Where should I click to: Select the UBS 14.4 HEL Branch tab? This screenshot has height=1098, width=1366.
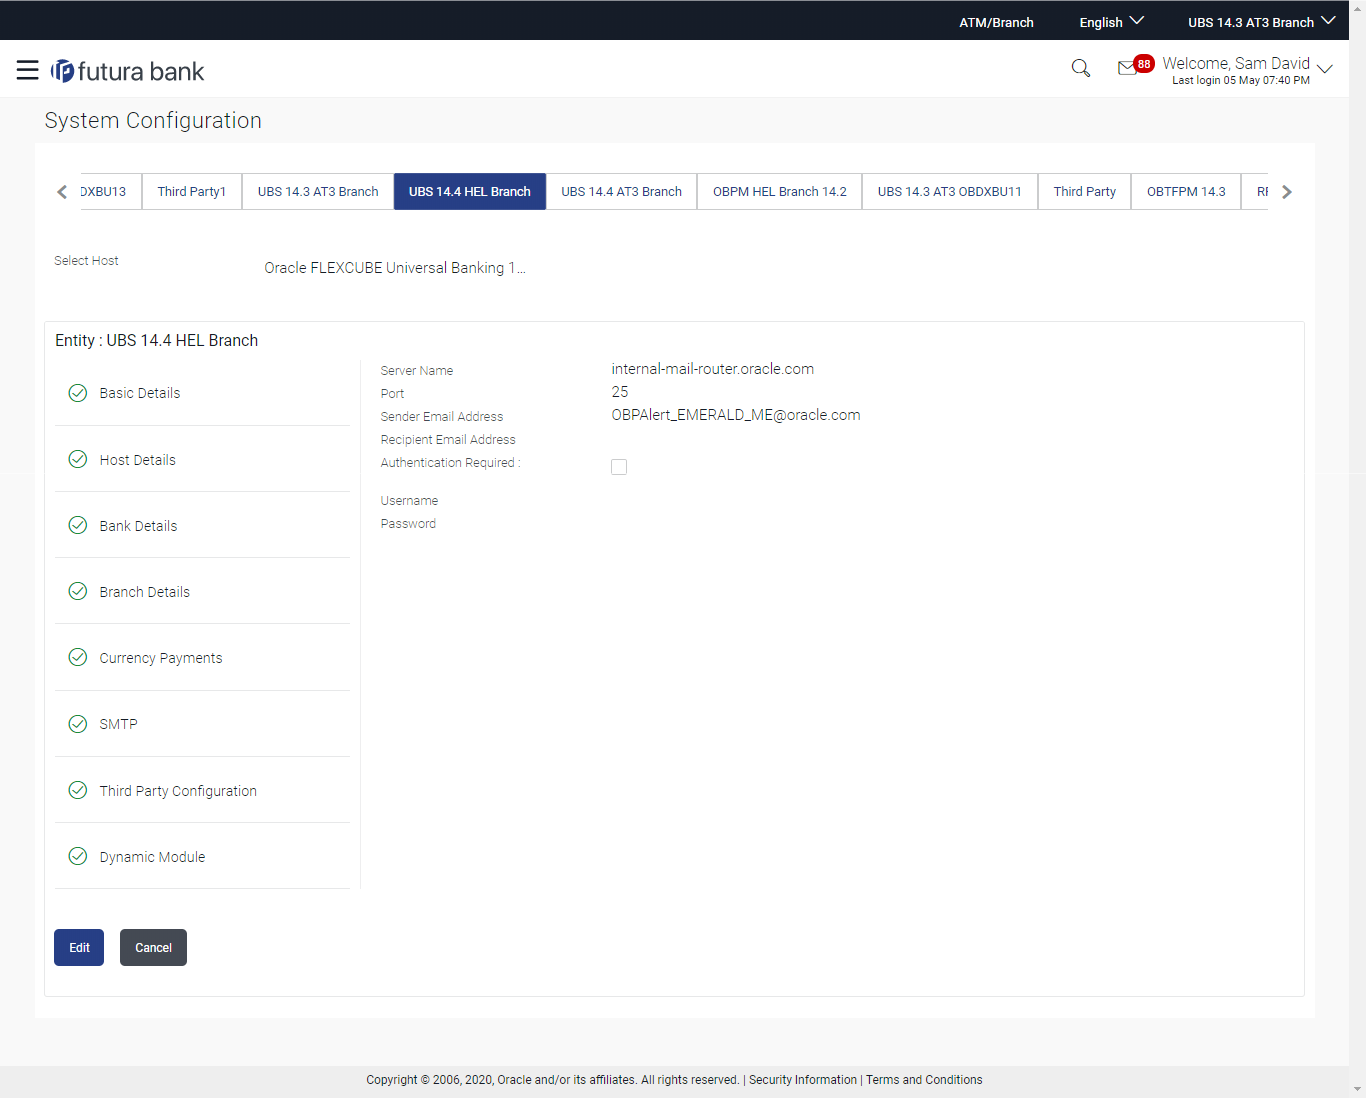[x=470, y=191]
